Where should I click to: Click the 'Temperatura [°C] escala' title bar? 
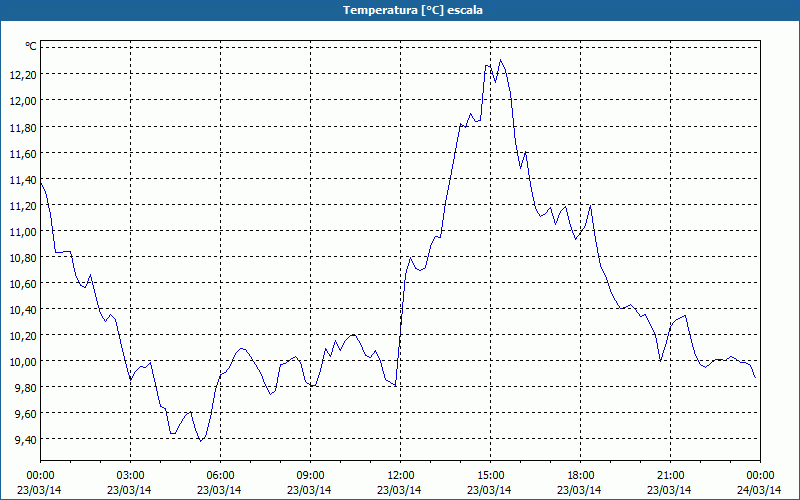pyautogui.click(x=400, y=10)
